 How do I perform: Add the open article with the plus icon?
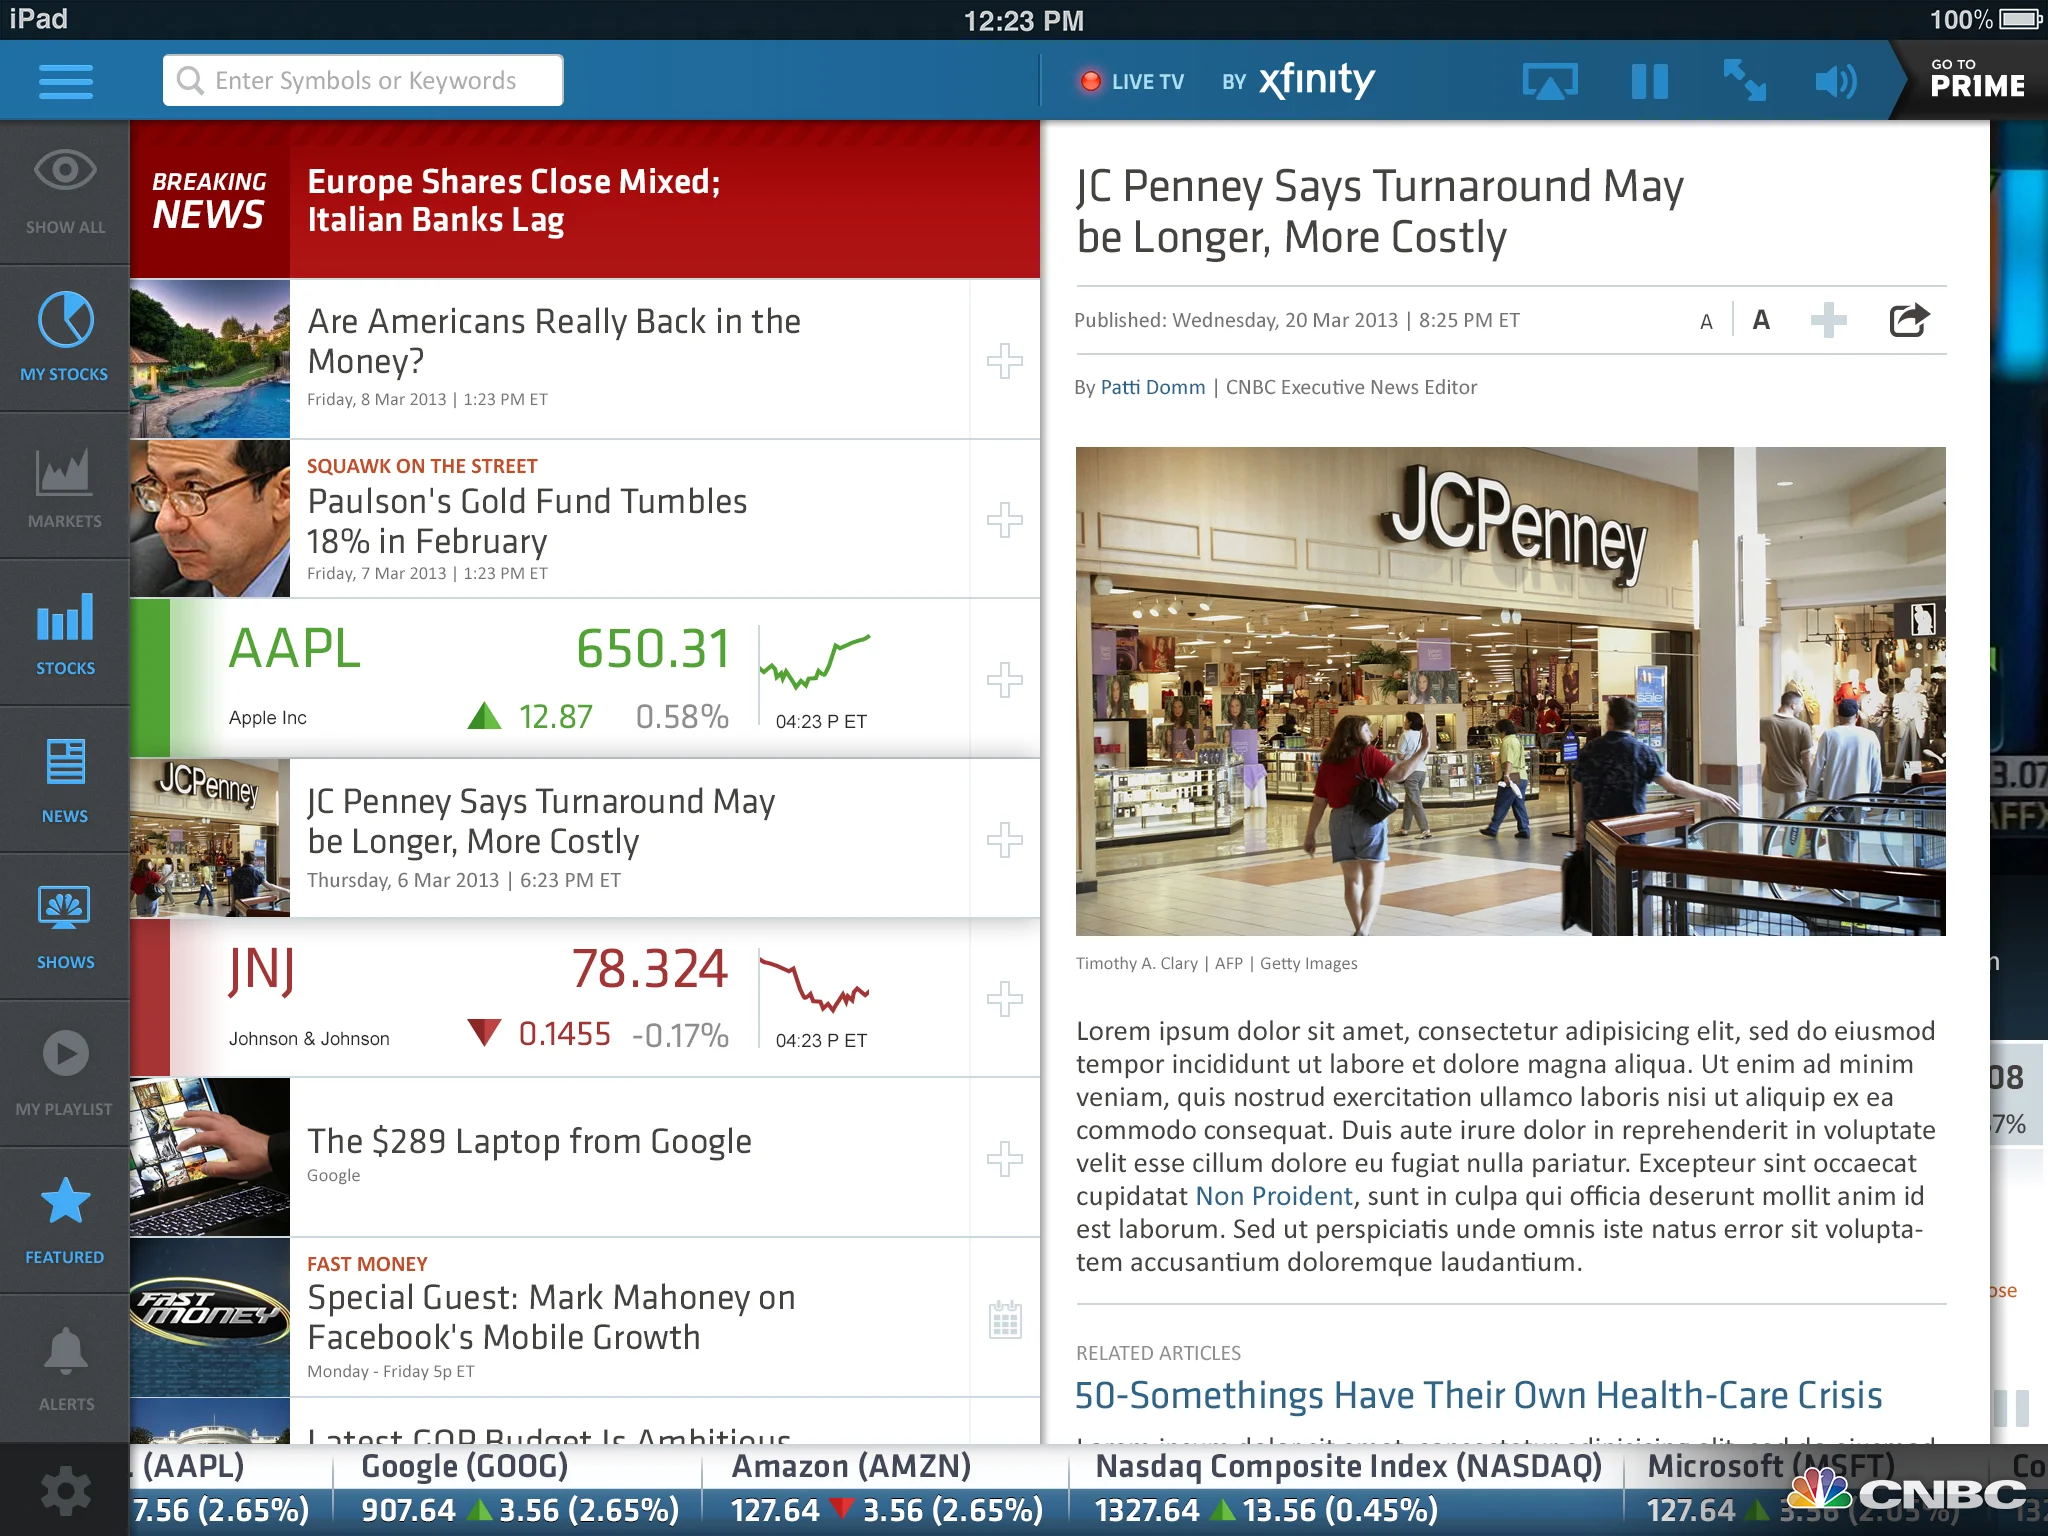pos(1828,320)
